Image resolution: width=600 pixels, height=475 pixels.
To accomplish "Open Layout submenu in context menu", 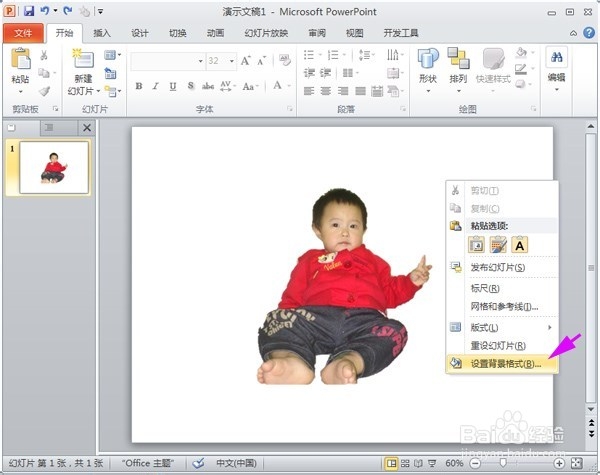I will (502, 328).
